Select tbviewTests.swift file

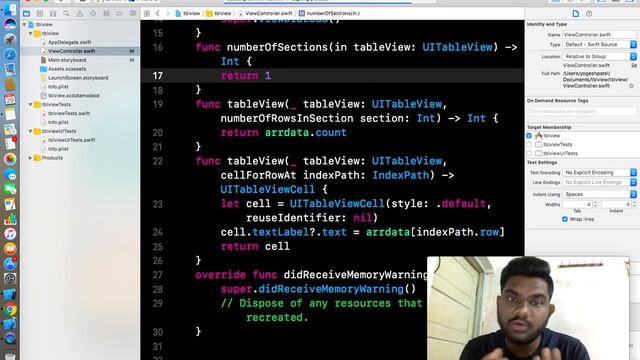(x=69, y=113)
